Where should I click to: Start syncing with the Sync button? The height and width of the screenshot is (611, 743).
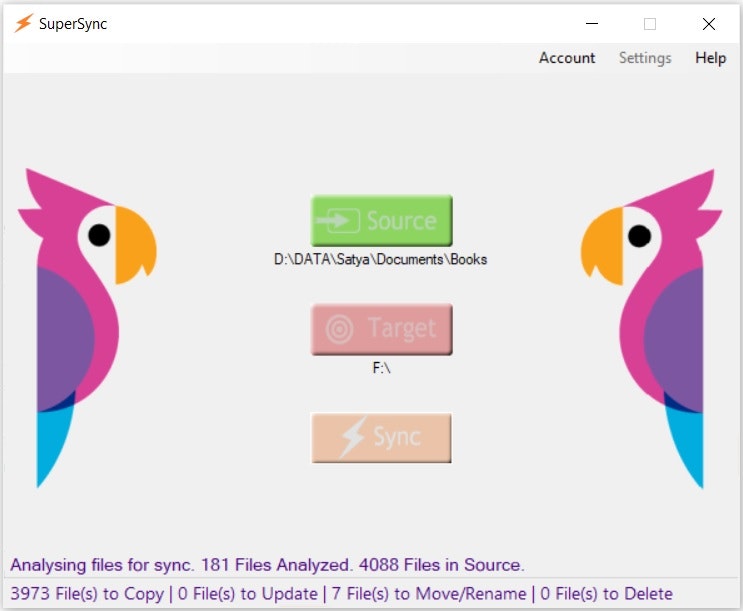pyautogui.click(x=381, y=438)
